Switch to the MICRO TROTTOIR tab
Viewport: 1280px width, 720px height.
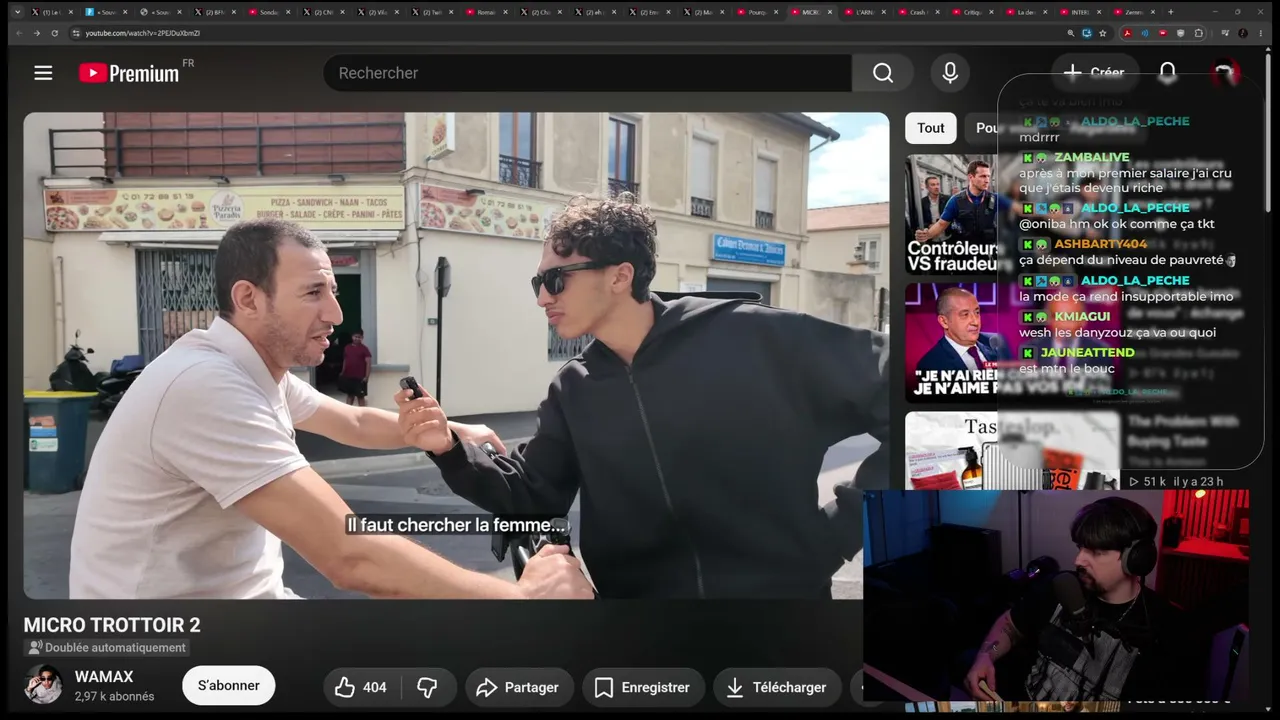pos(811,12)
